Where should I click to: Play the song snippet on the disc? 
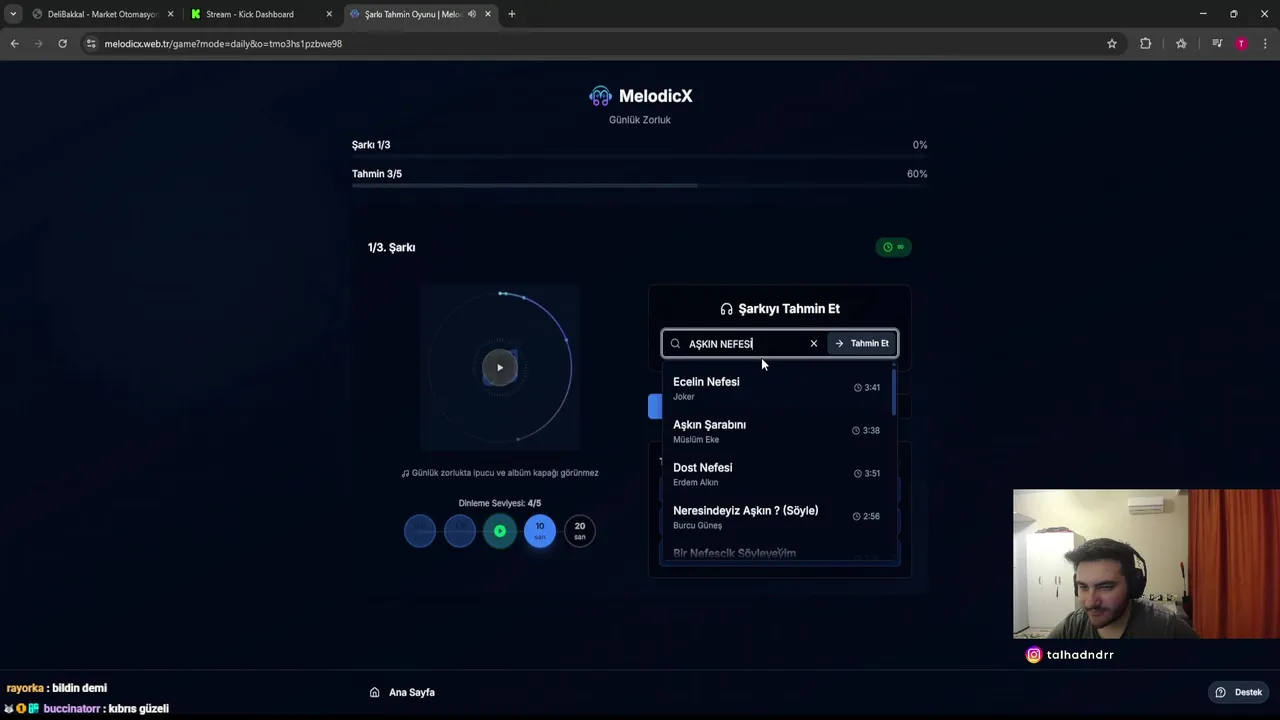[500, 367]
